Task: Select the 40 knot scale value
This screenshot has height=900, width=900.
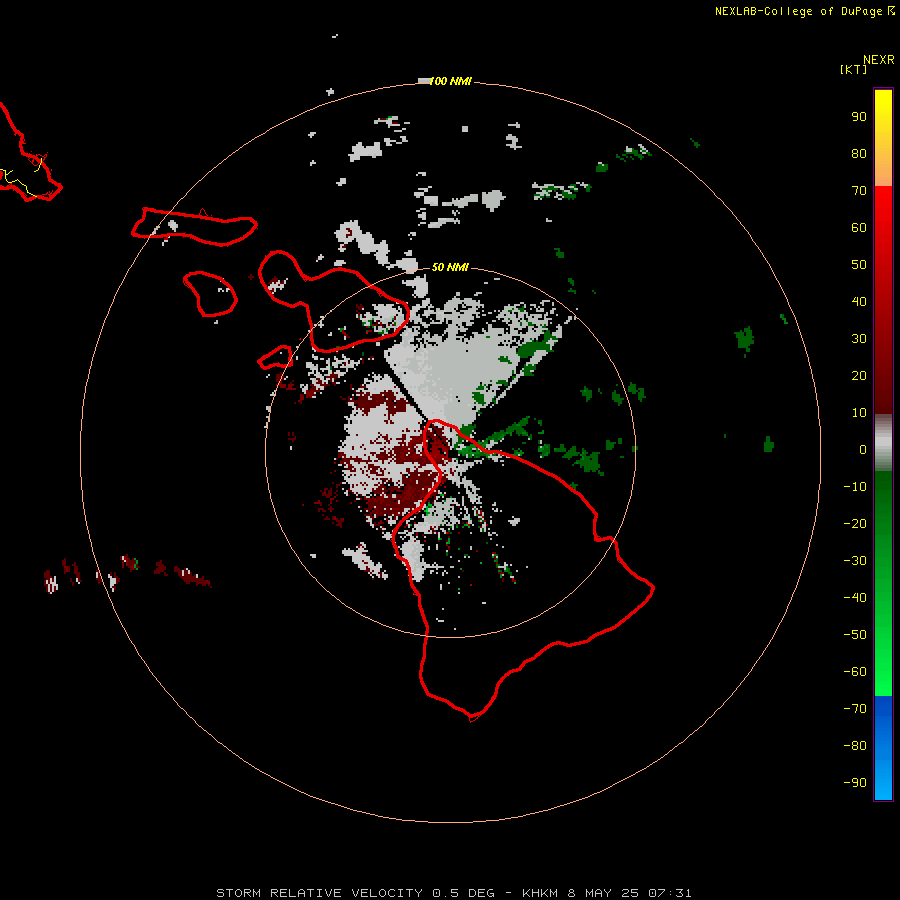Action: pyautogui.click(x=859, y=302)
